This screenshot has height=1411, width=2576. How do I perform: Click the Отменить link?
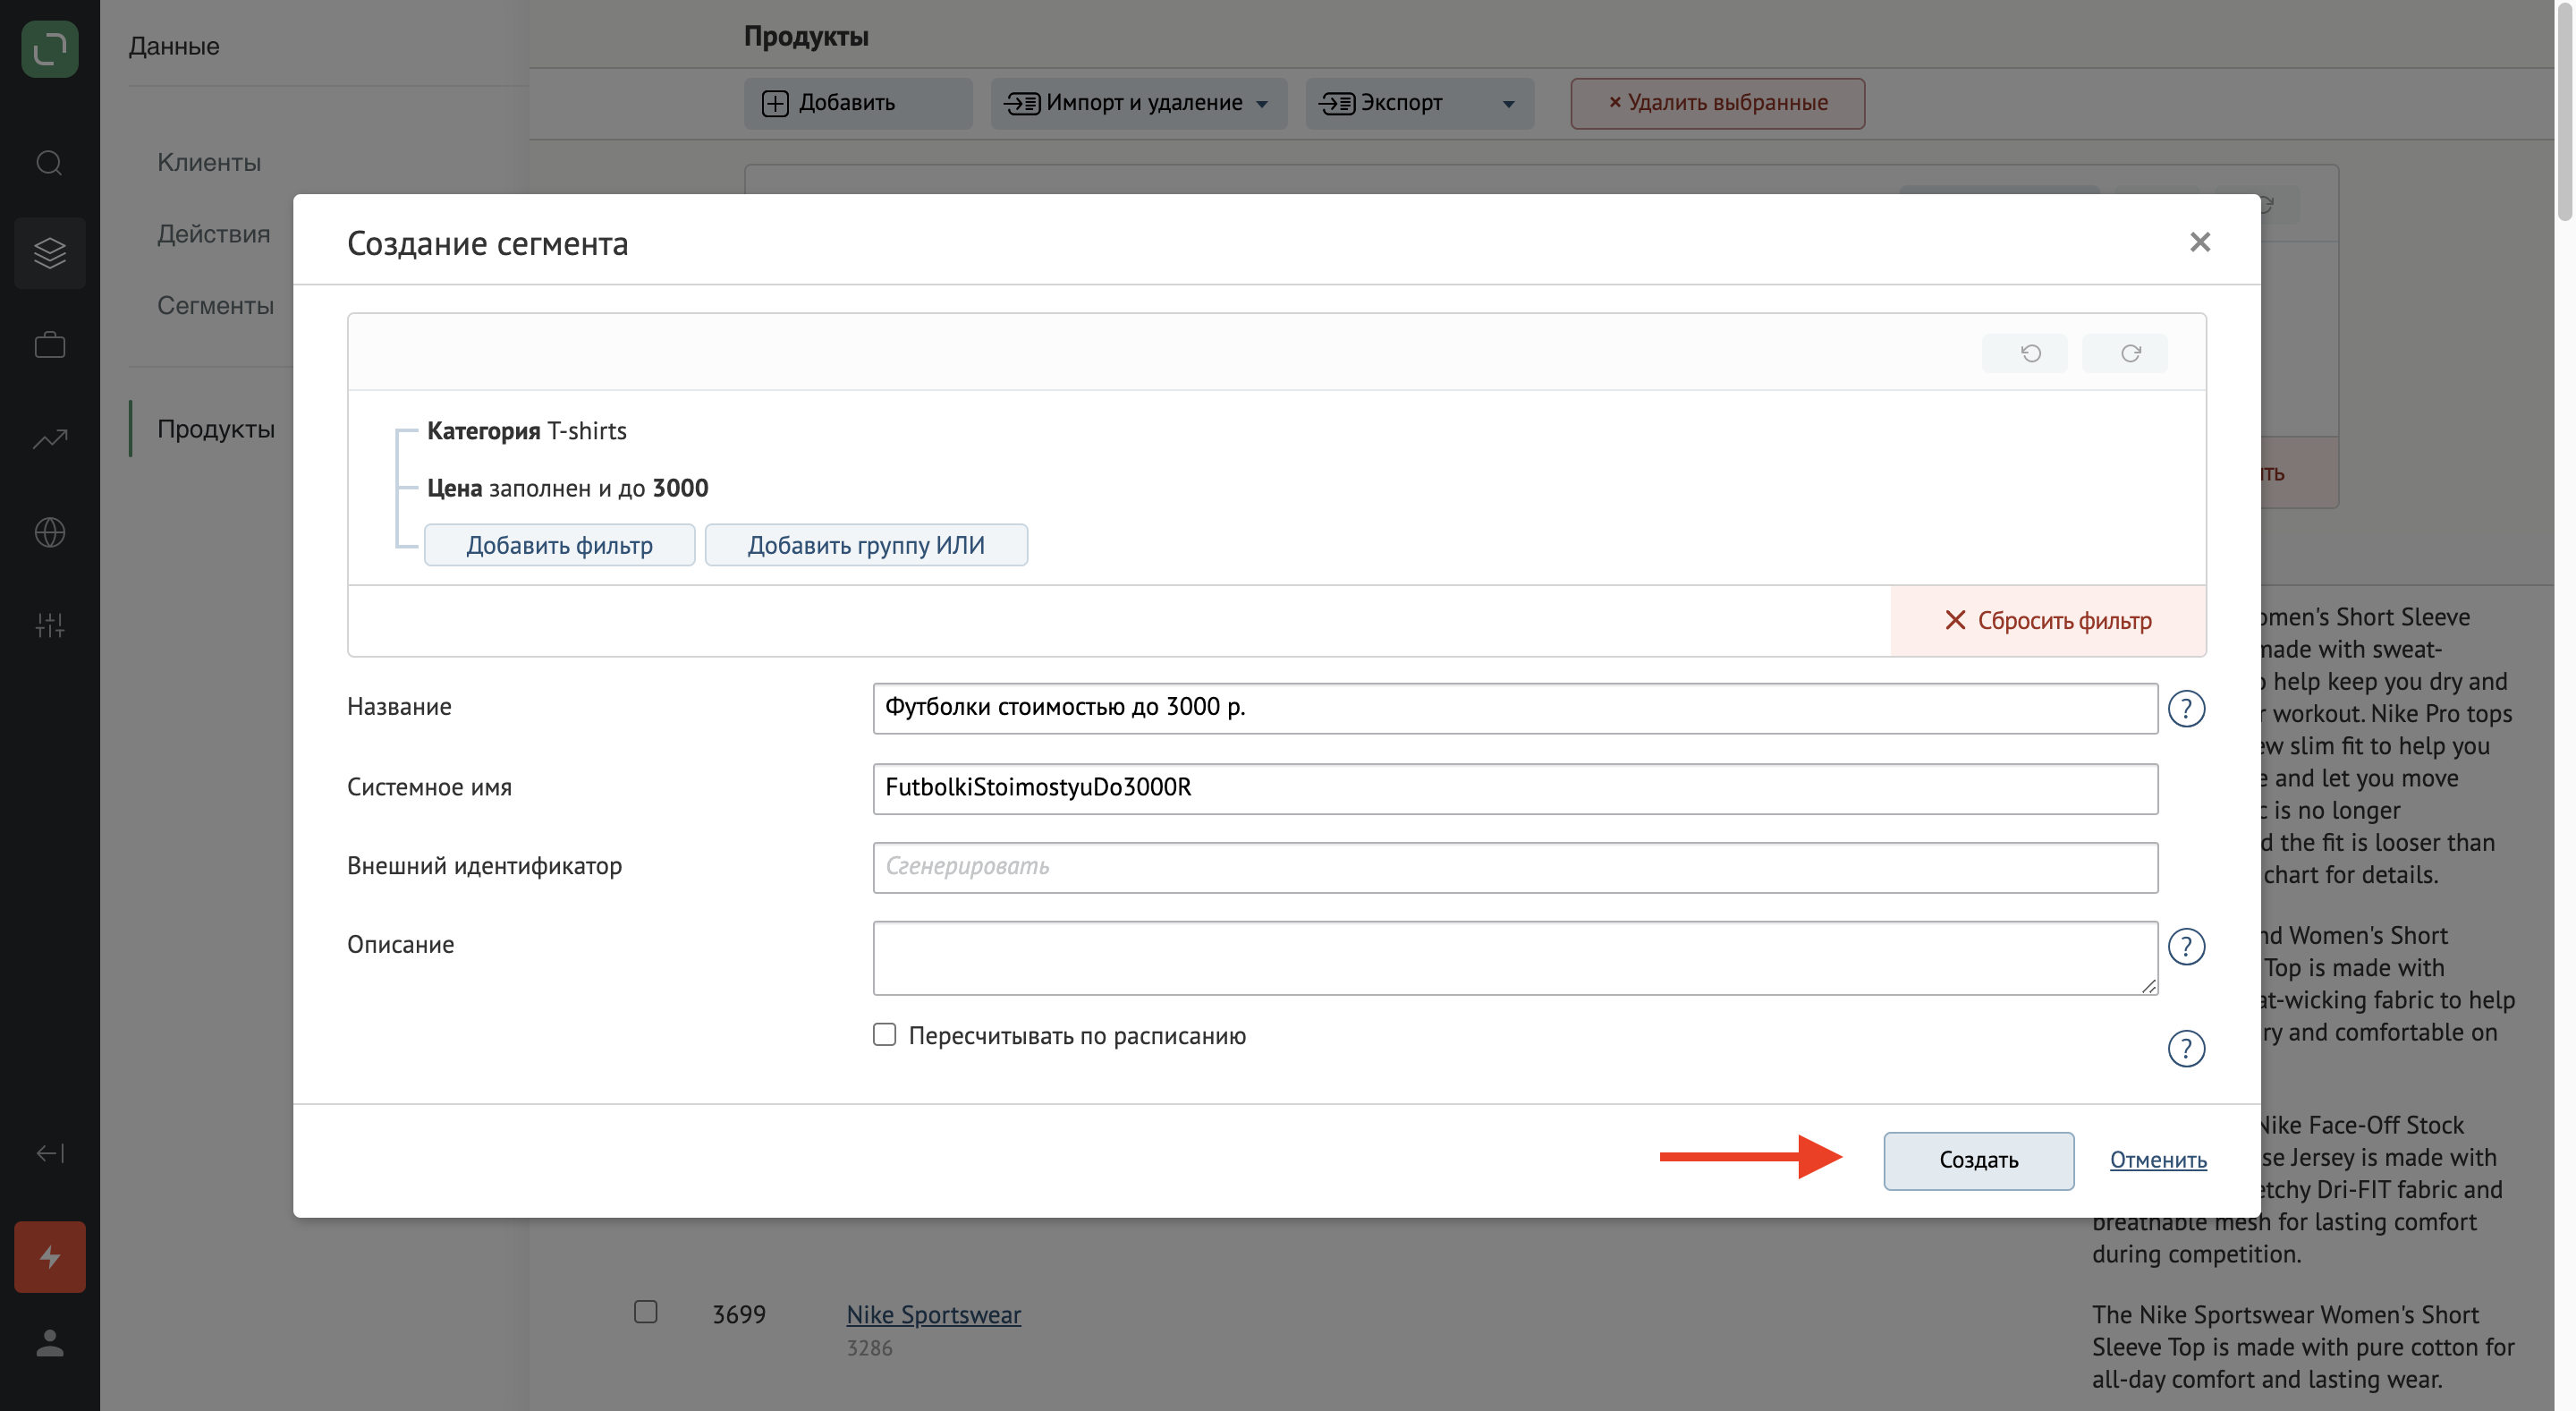click(2158, 1160)
